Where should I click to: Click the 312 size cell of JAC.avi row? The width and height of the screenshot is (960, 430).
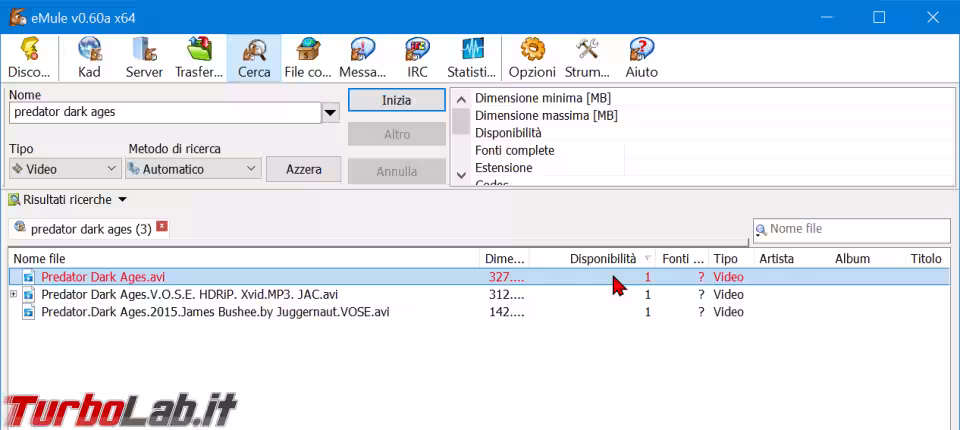tap(506, 295)
